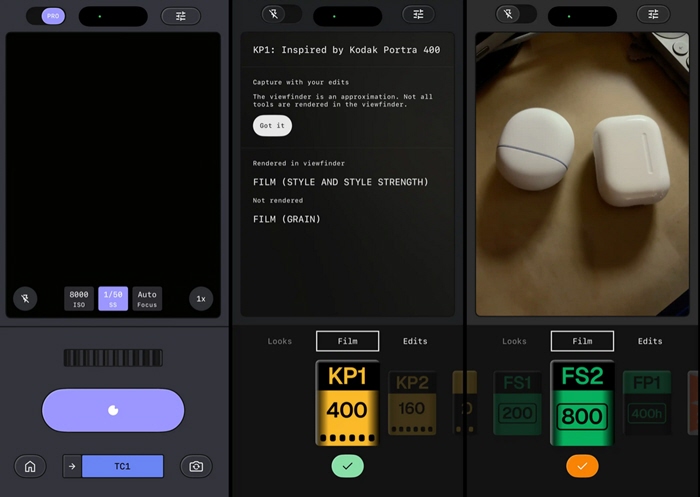Toggle flash switch in right screen
700x497 pixels.
pos(516,14)
